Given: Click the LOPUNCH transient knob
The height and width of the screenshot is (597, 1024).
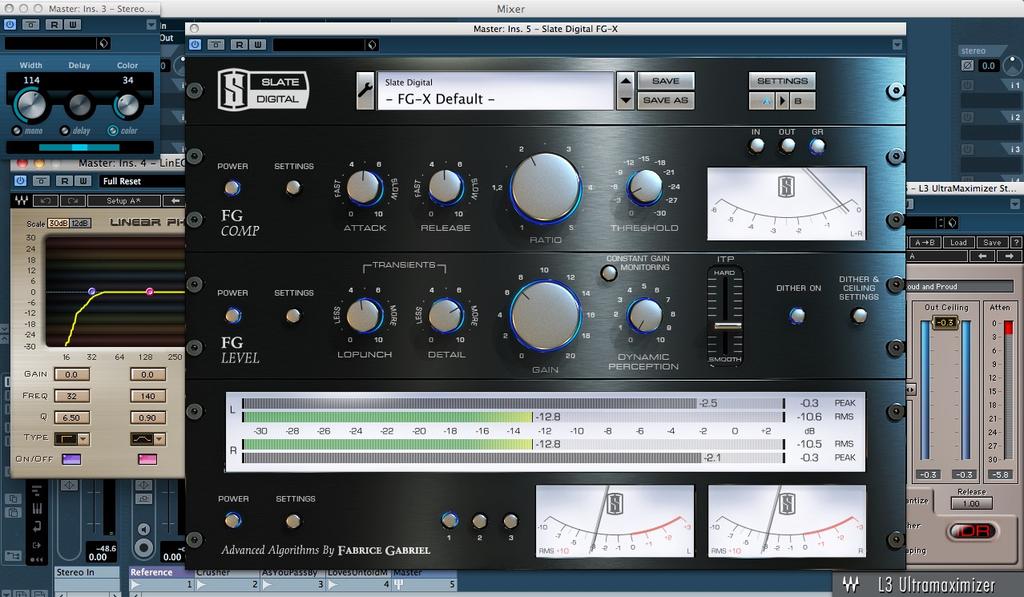Looking at the screenshot, I should click(364, 315).
